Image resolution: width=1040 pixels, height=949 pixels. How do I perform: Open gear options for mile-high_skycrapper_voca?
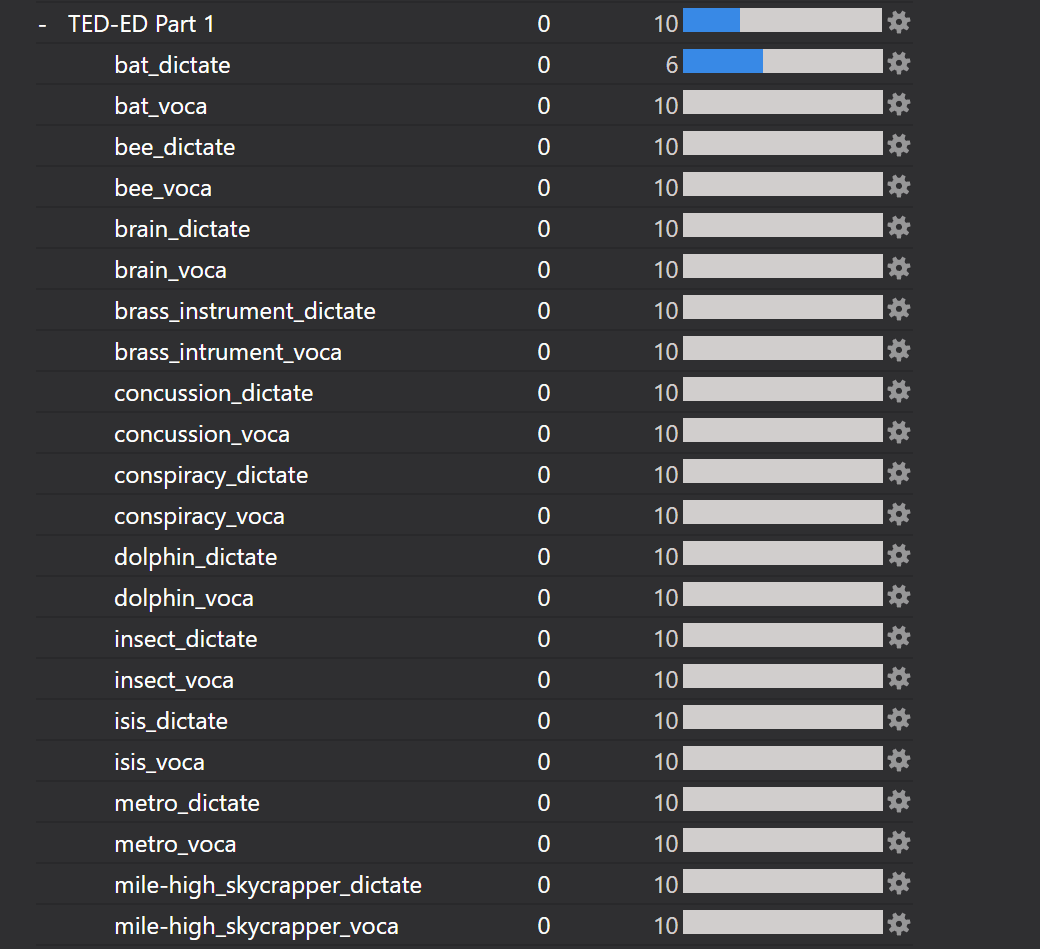(x=898, y=925)
